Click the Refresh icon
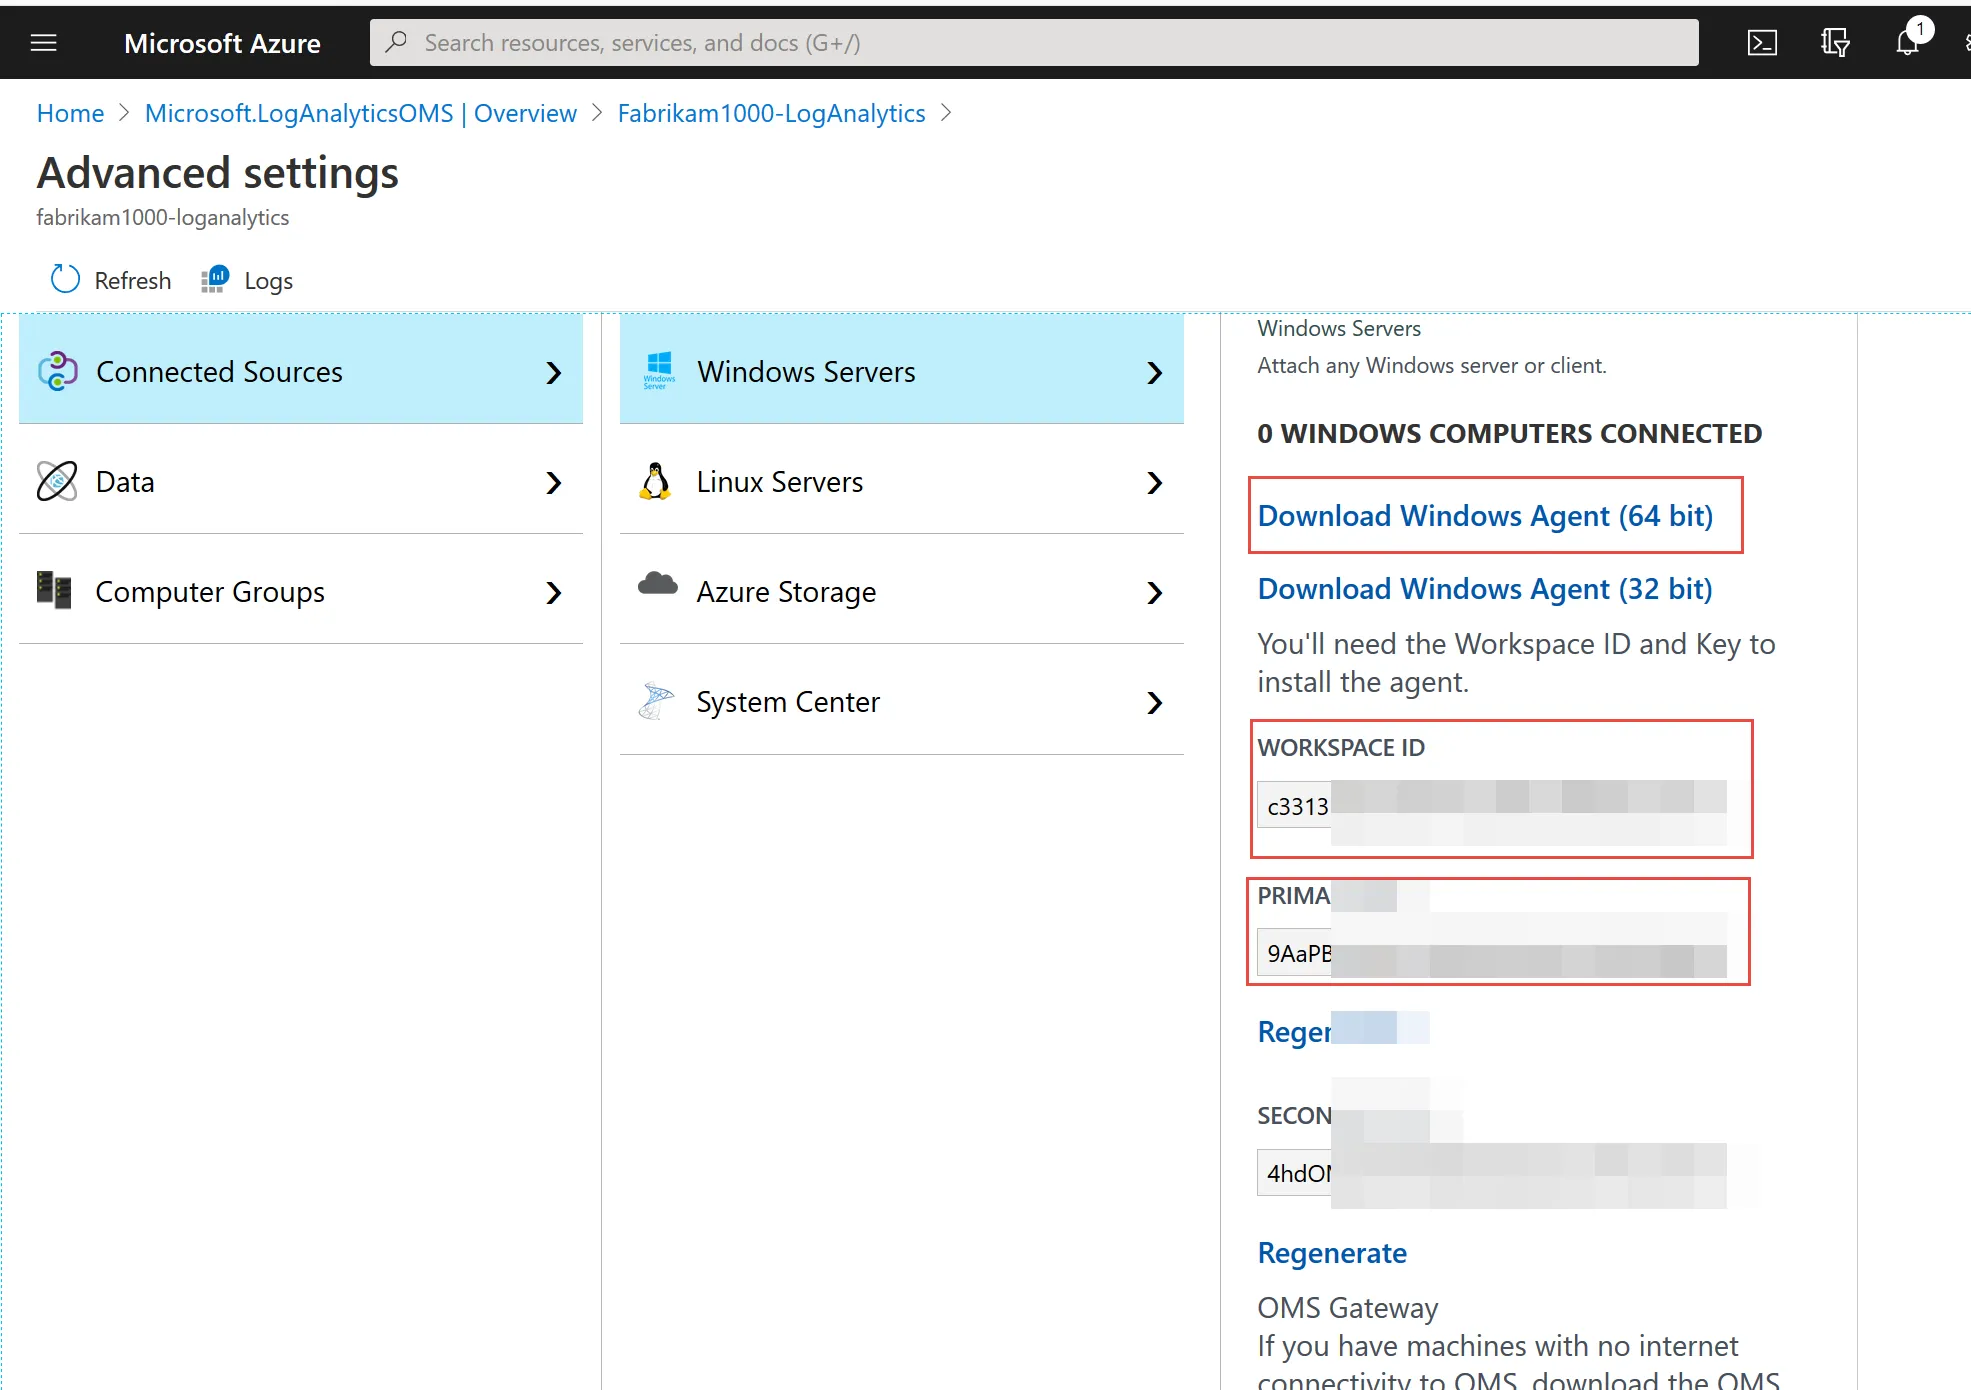Screen dimensions: 1971x1390 coord(65,280)
